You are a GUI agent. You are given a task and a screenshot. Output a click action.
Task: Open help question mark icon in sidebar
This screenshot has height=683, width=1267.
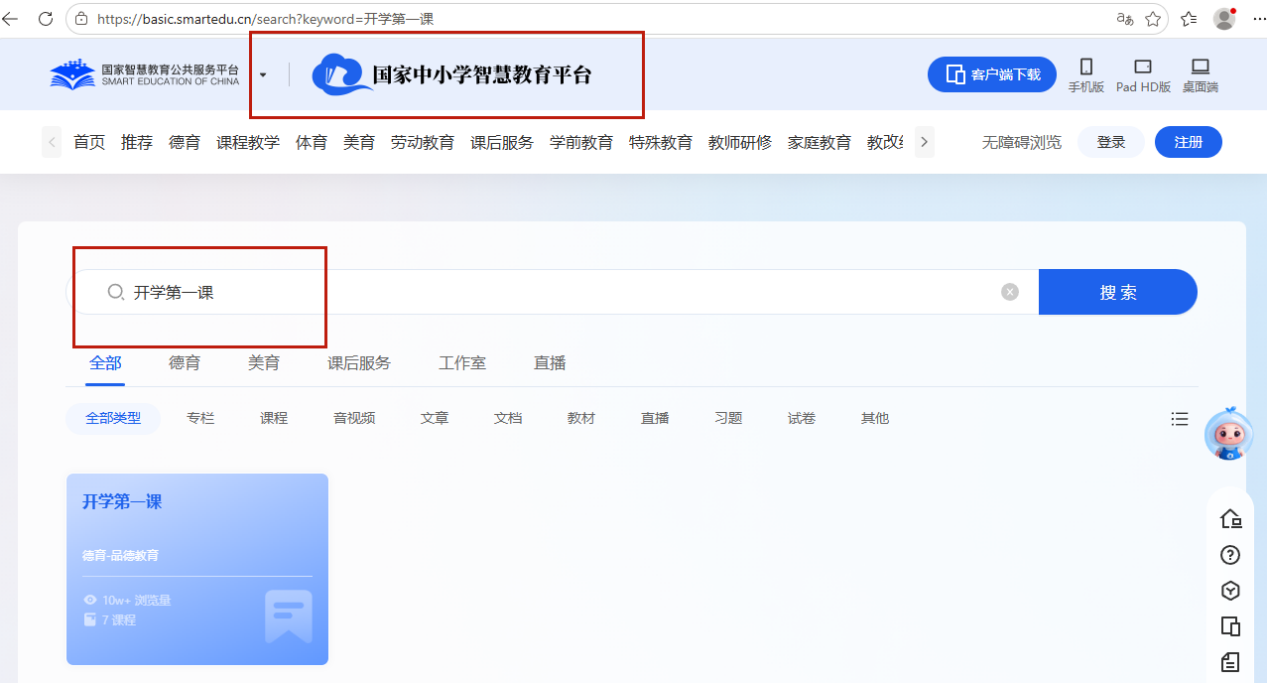point(1231,555)
